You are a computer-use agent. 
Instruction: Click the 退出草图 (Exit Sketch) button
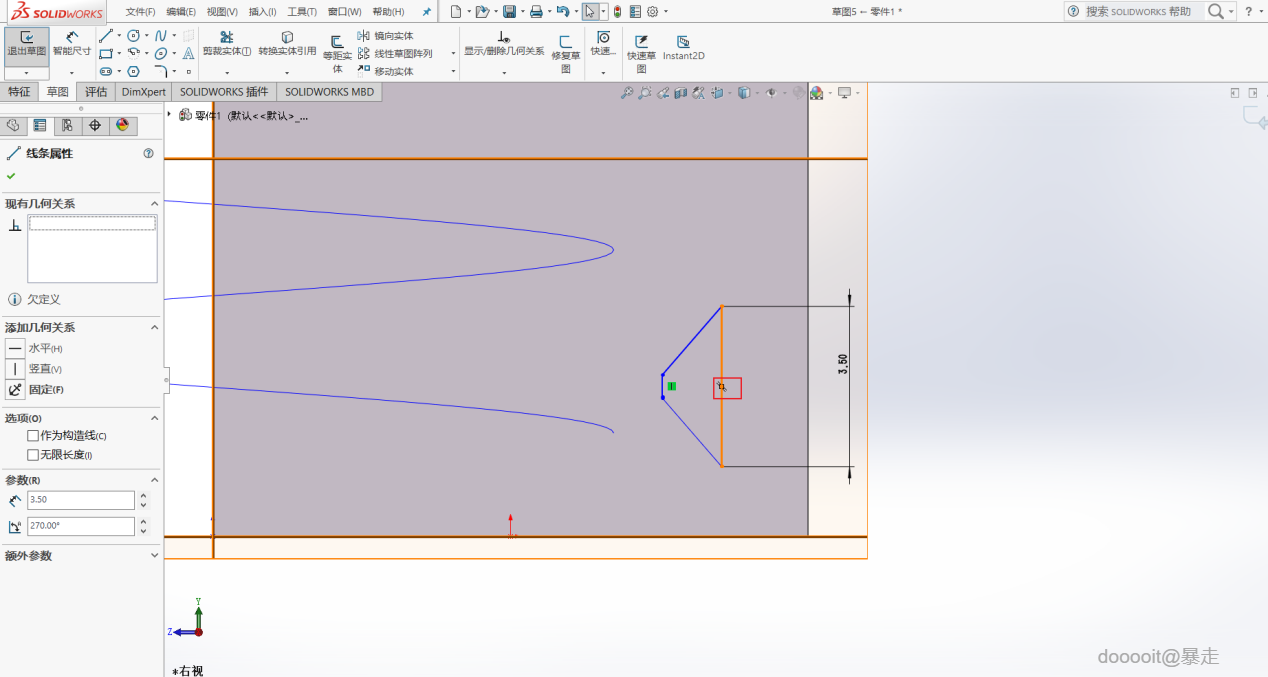(26, 44)
